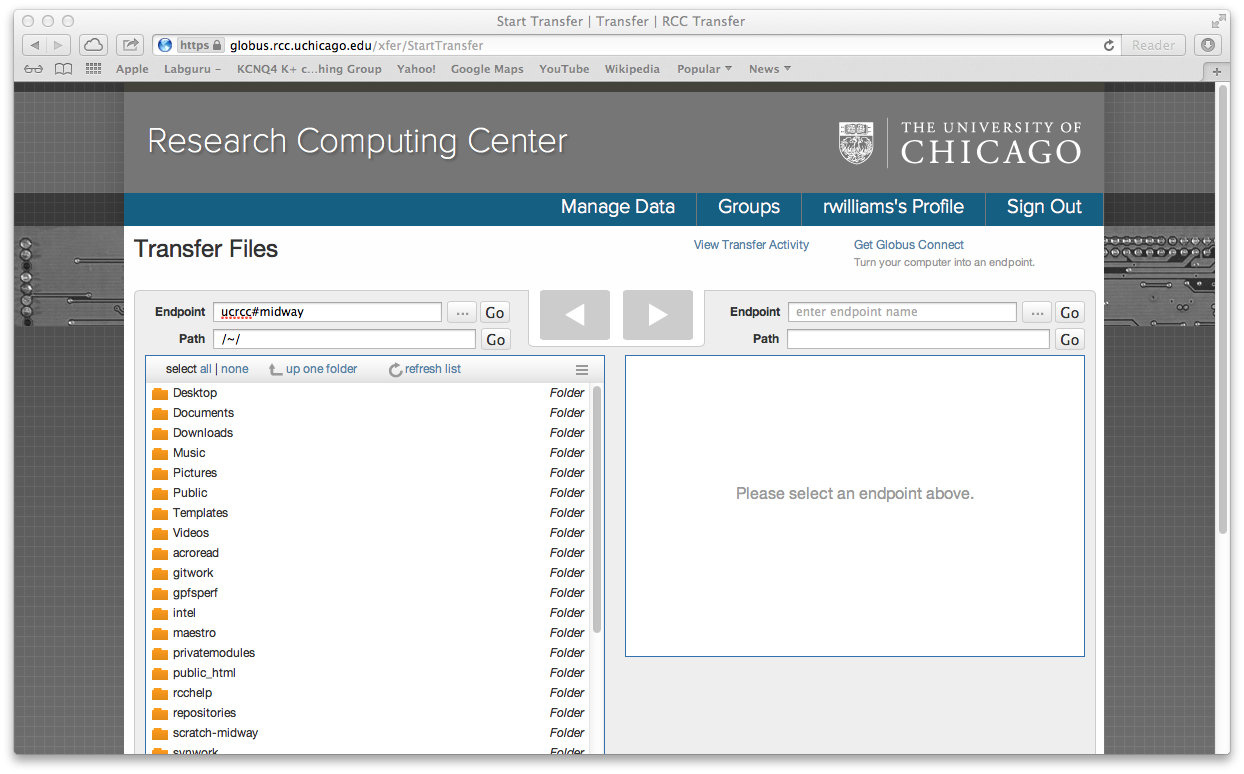This screenshot has height=774, width=1244.
Task: Click the refresh list circular icon
Action: 396,370
